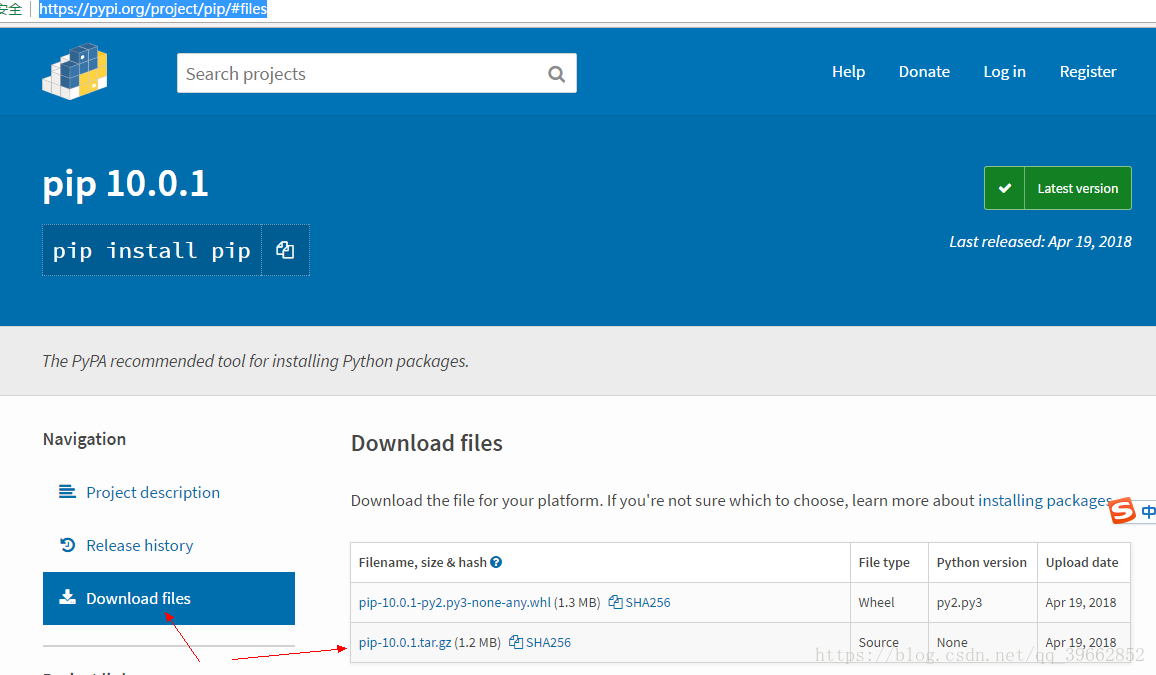Click the Upload date column header

(1082, 562)
